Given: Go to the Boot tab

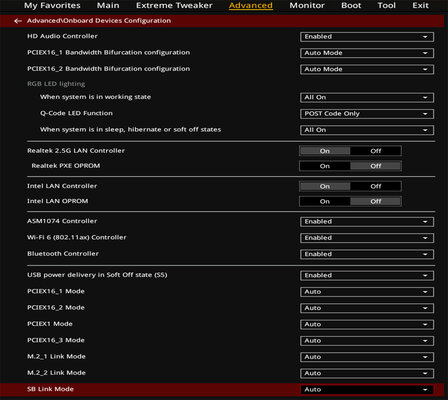Looking at the screenshot, I should point(351,5).
